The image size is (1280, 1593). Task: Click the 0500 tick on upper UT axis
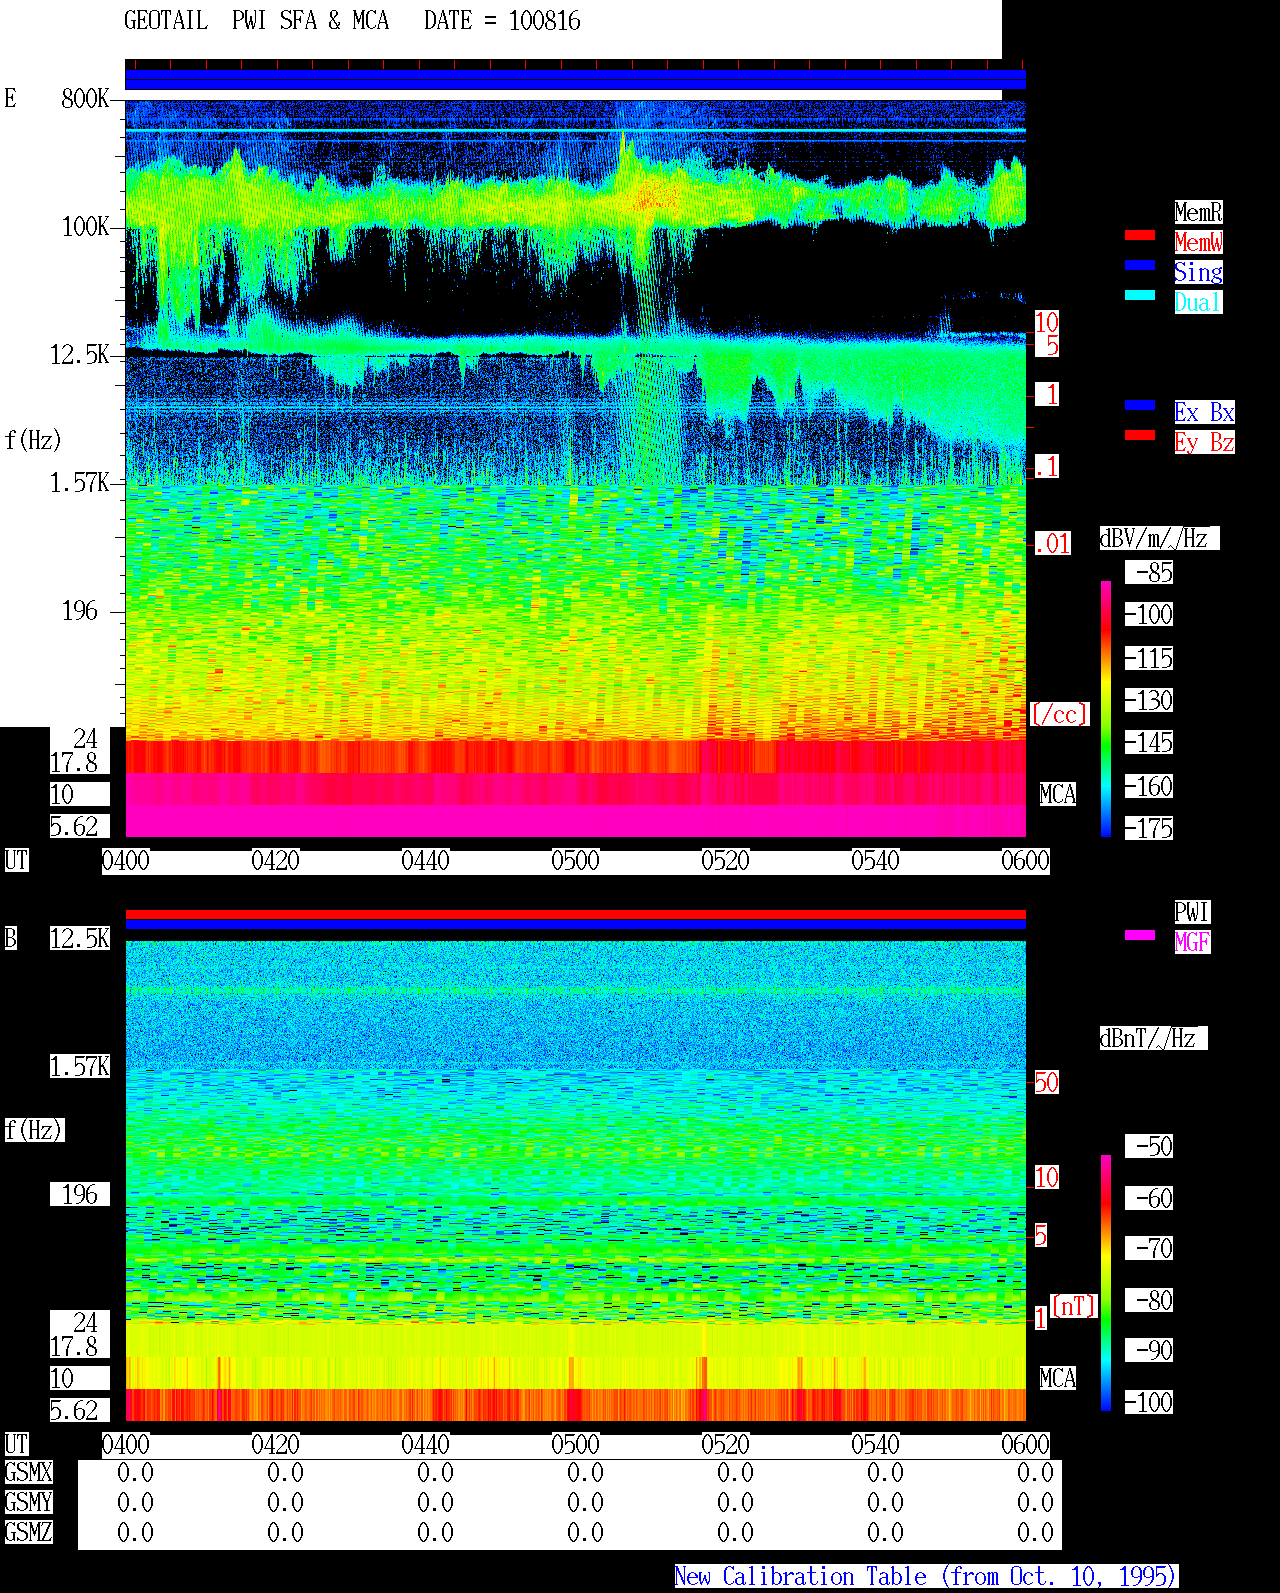click(x=576, y=861)
